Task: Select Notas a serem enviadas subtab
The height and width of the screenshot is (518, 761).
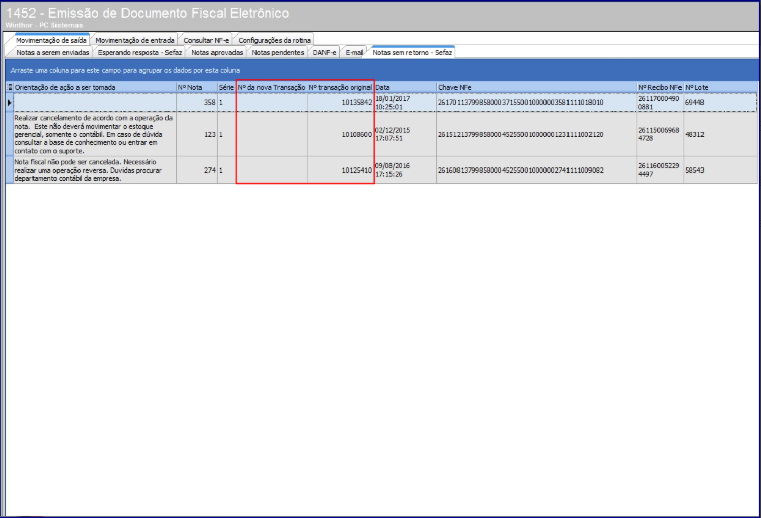Action: point(52,52)
